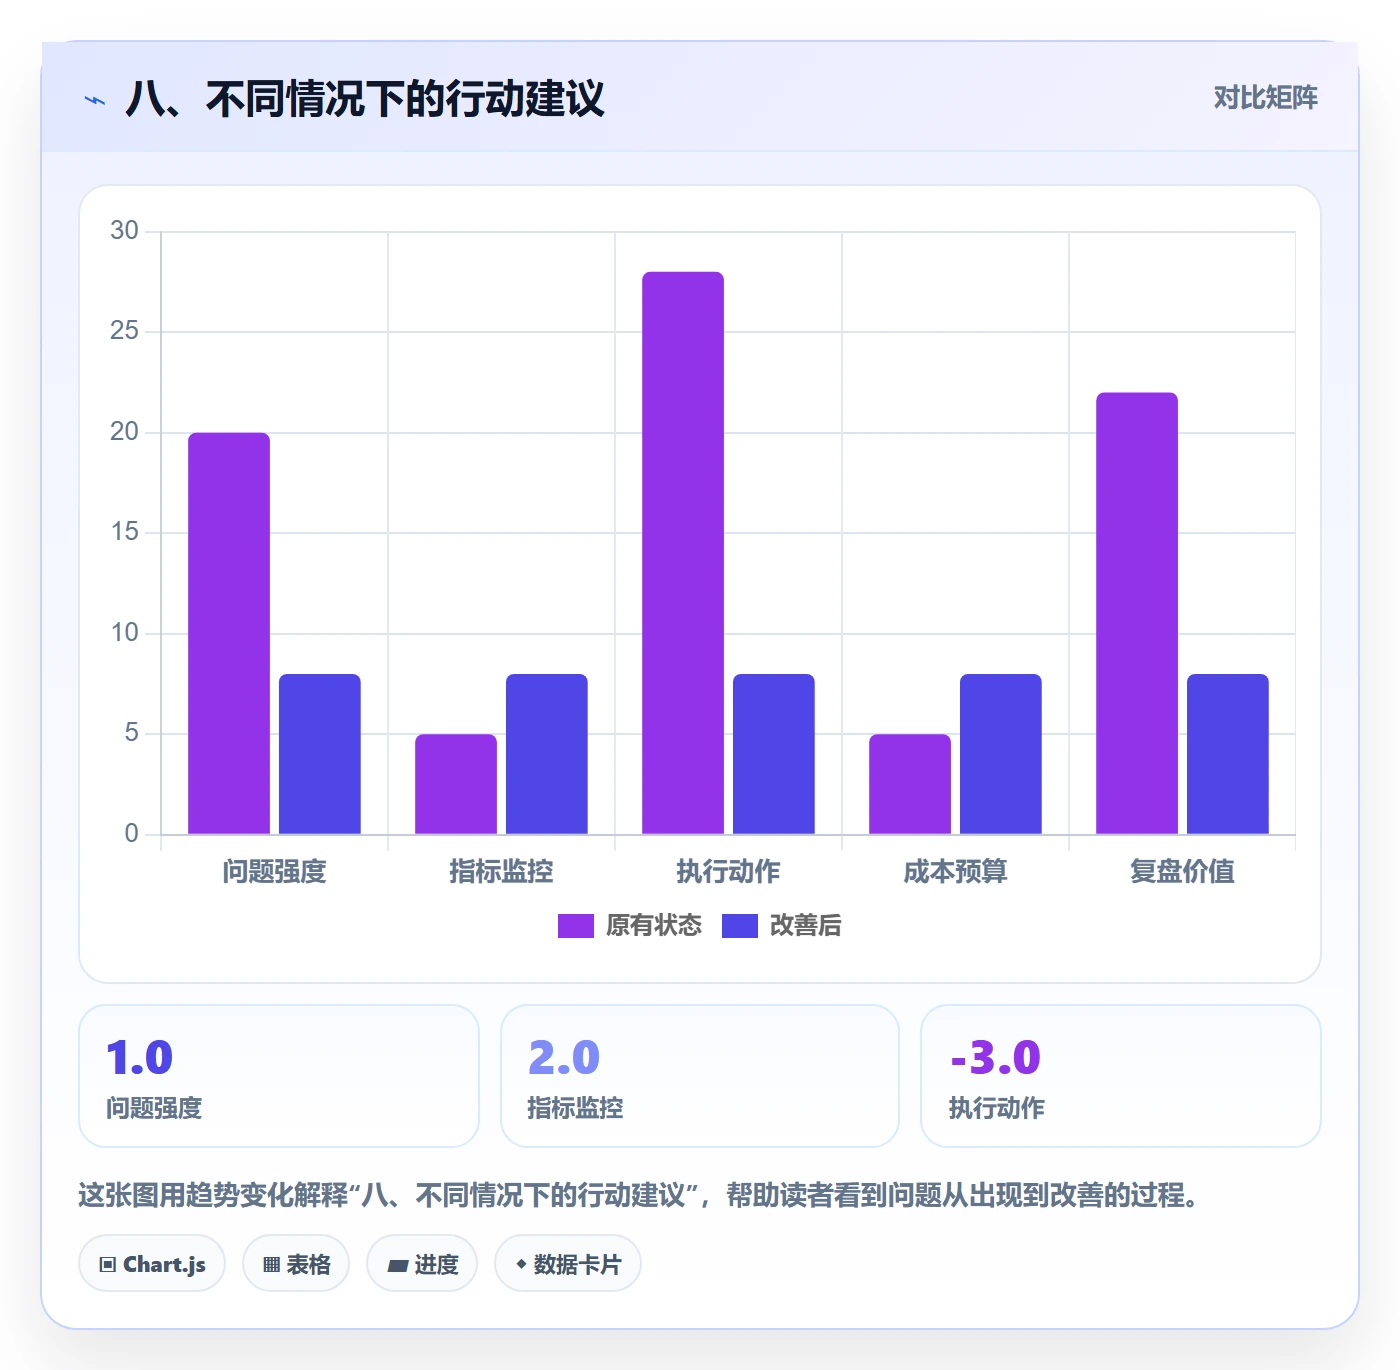
Task: Select the 数据卡片 tag chip
Action: coord(568,1264)
